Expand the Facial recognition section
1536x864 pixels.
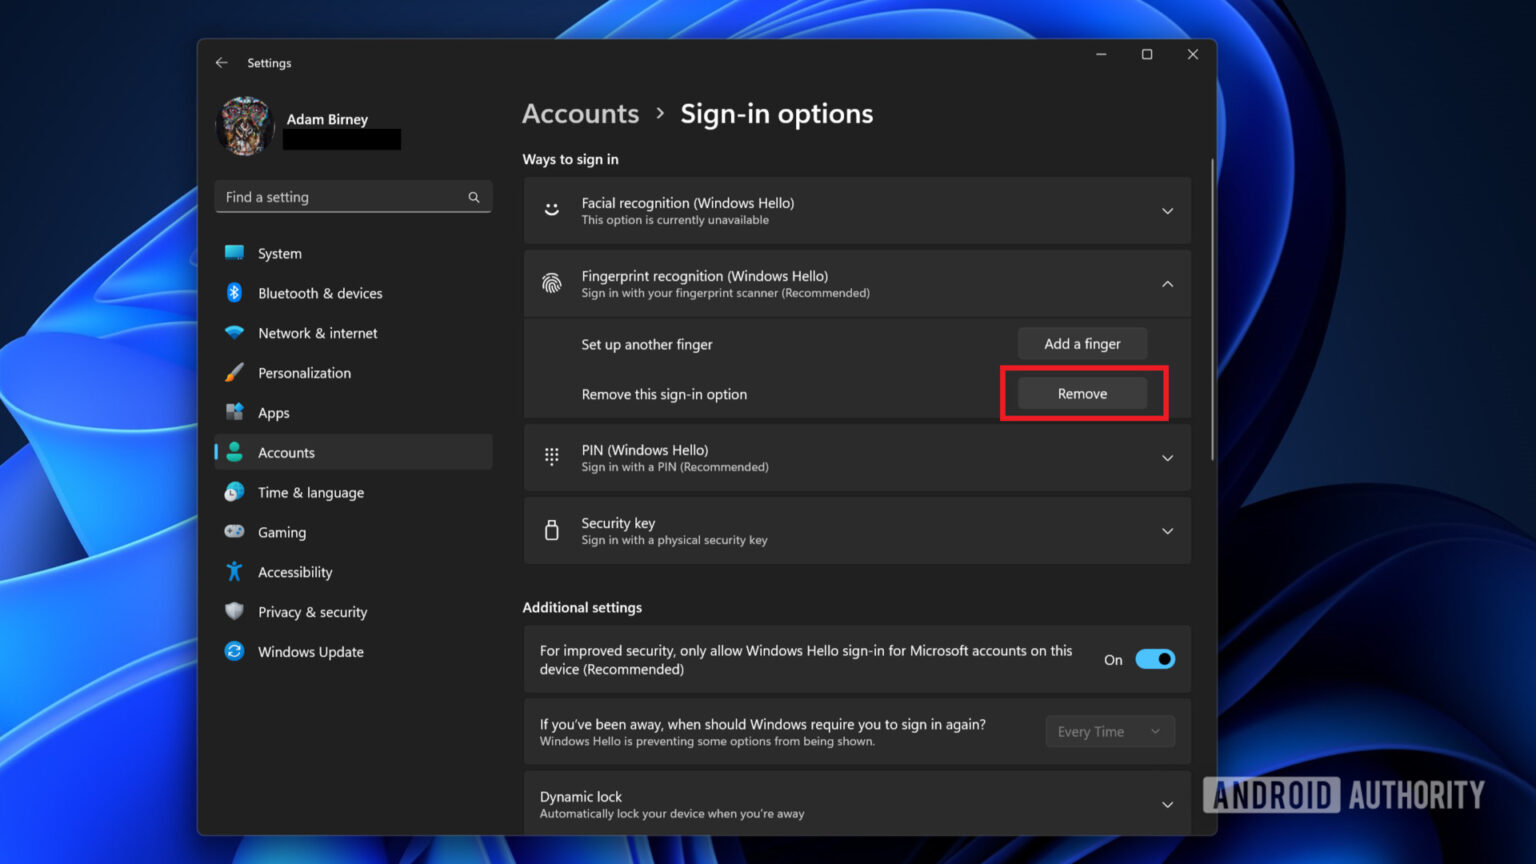[1167, 210]
